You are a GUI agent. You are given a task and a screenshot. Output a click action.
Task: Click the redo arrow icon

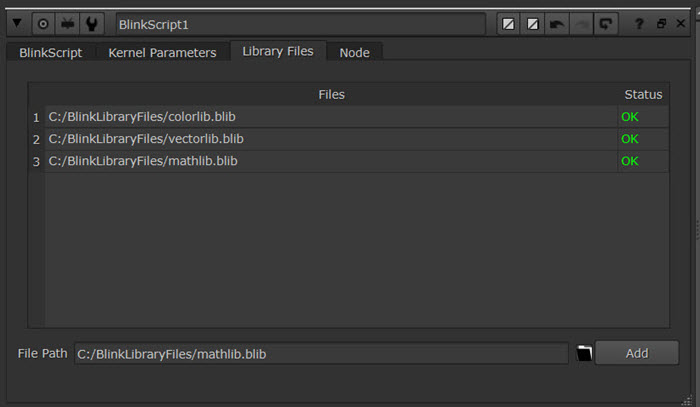click(581, 23)
